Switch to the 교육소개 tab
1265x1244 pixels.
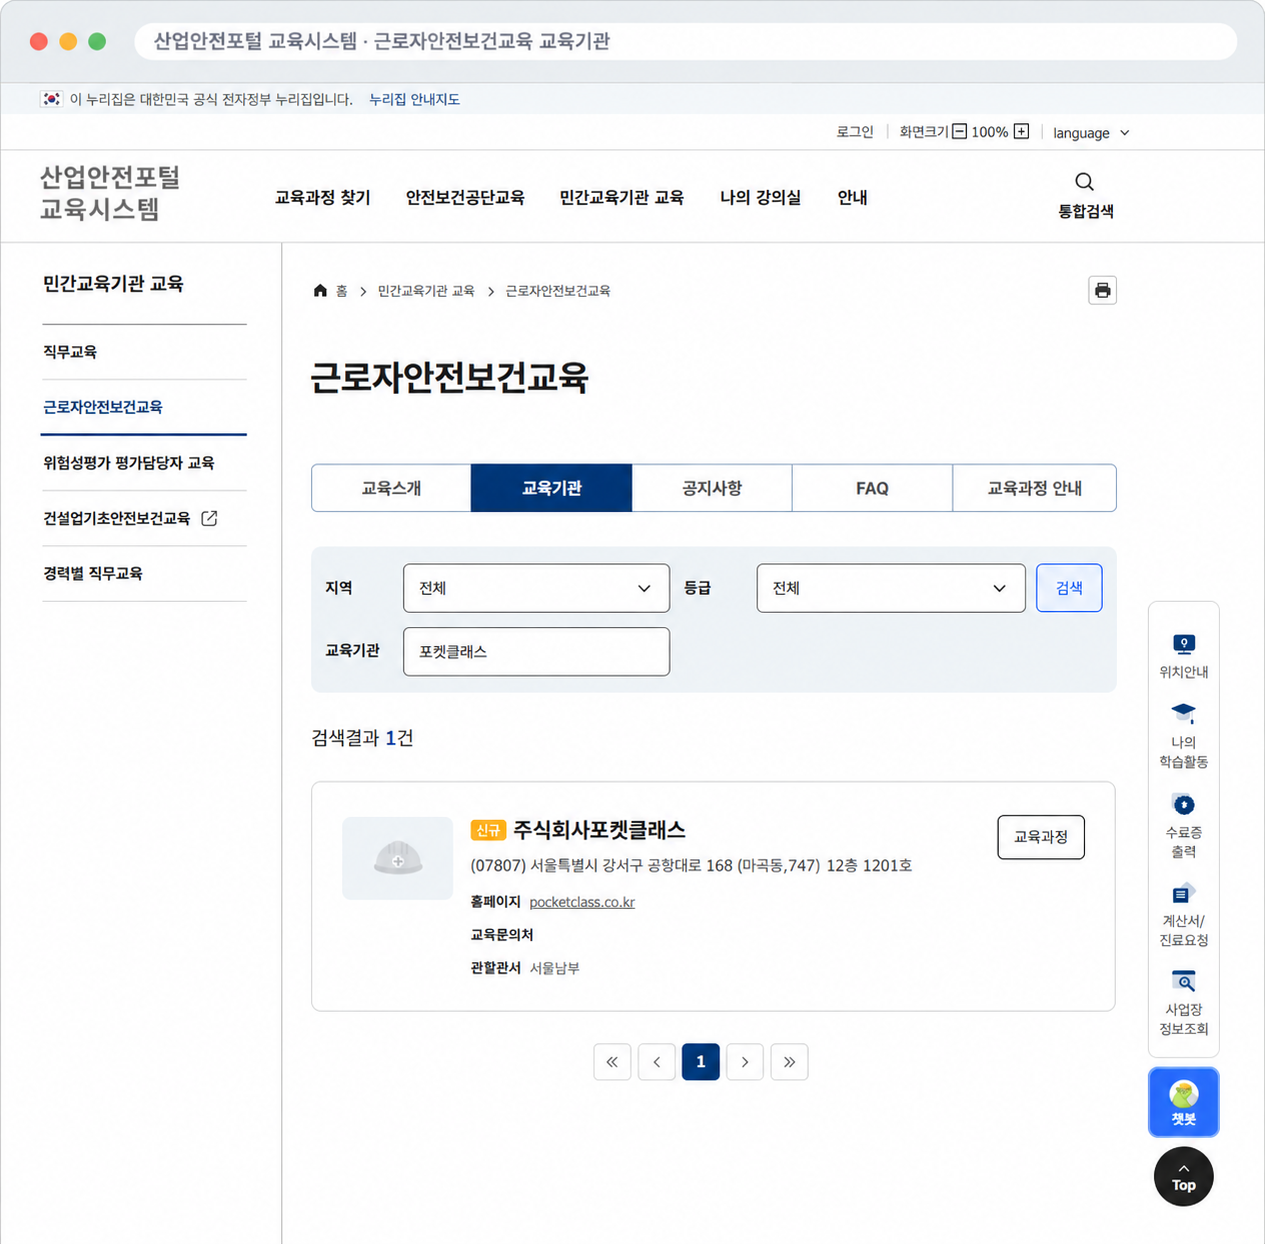click(391, 488)
